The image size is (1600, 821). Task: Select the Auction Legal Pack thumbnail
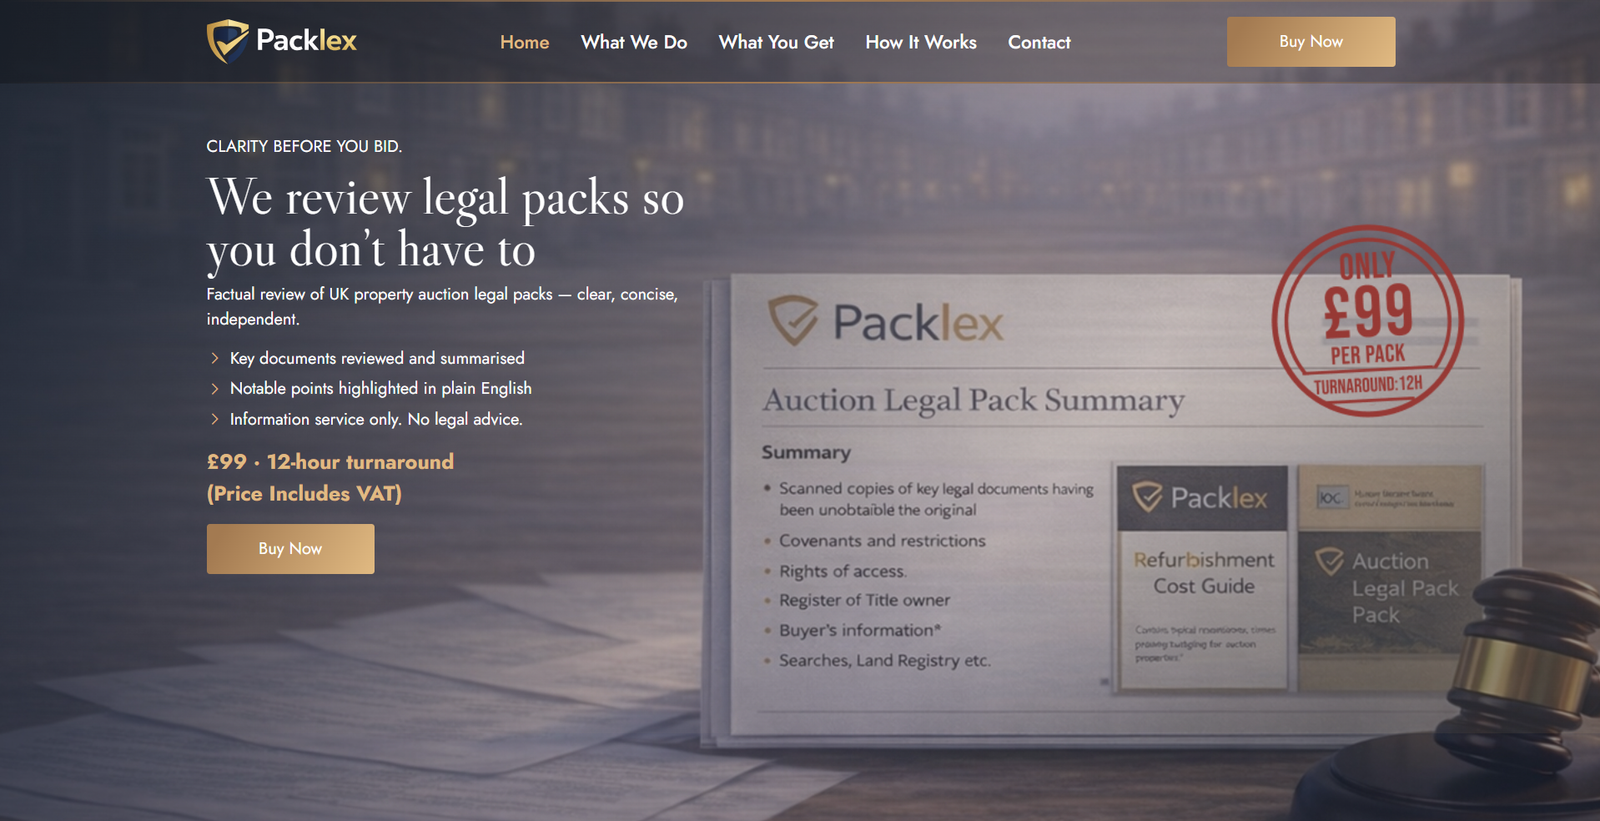point(1390,577)
